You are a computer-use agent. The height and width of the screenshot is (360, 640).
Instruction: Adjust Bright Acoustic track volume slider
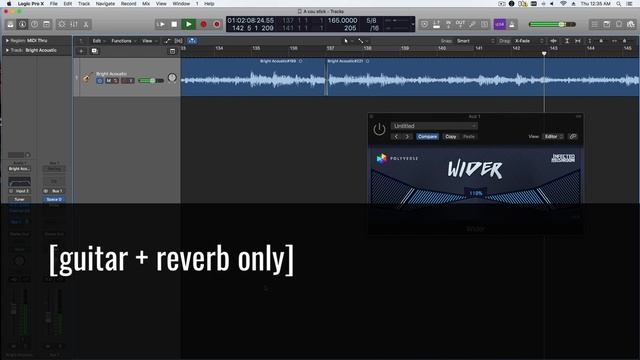151,81
